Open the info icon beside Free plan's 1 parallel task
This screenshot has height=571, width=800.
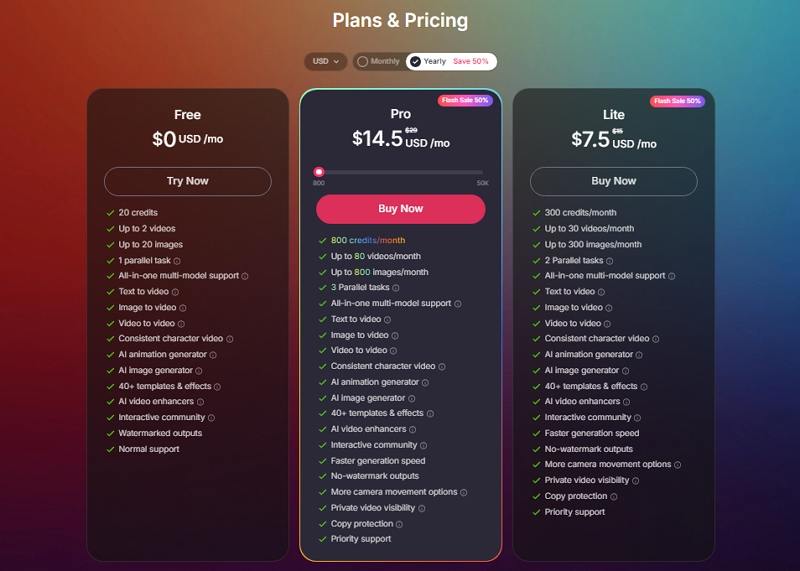177,261
